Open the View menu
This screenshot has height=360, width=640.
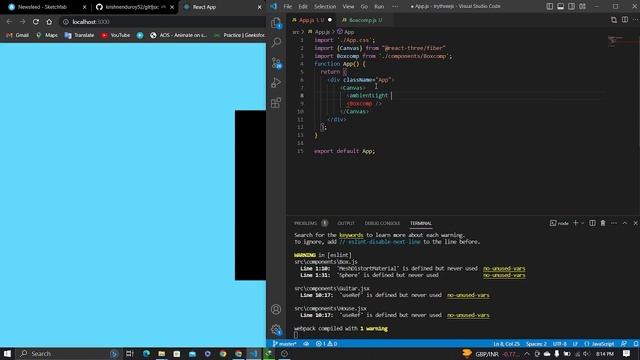[348, 7]
